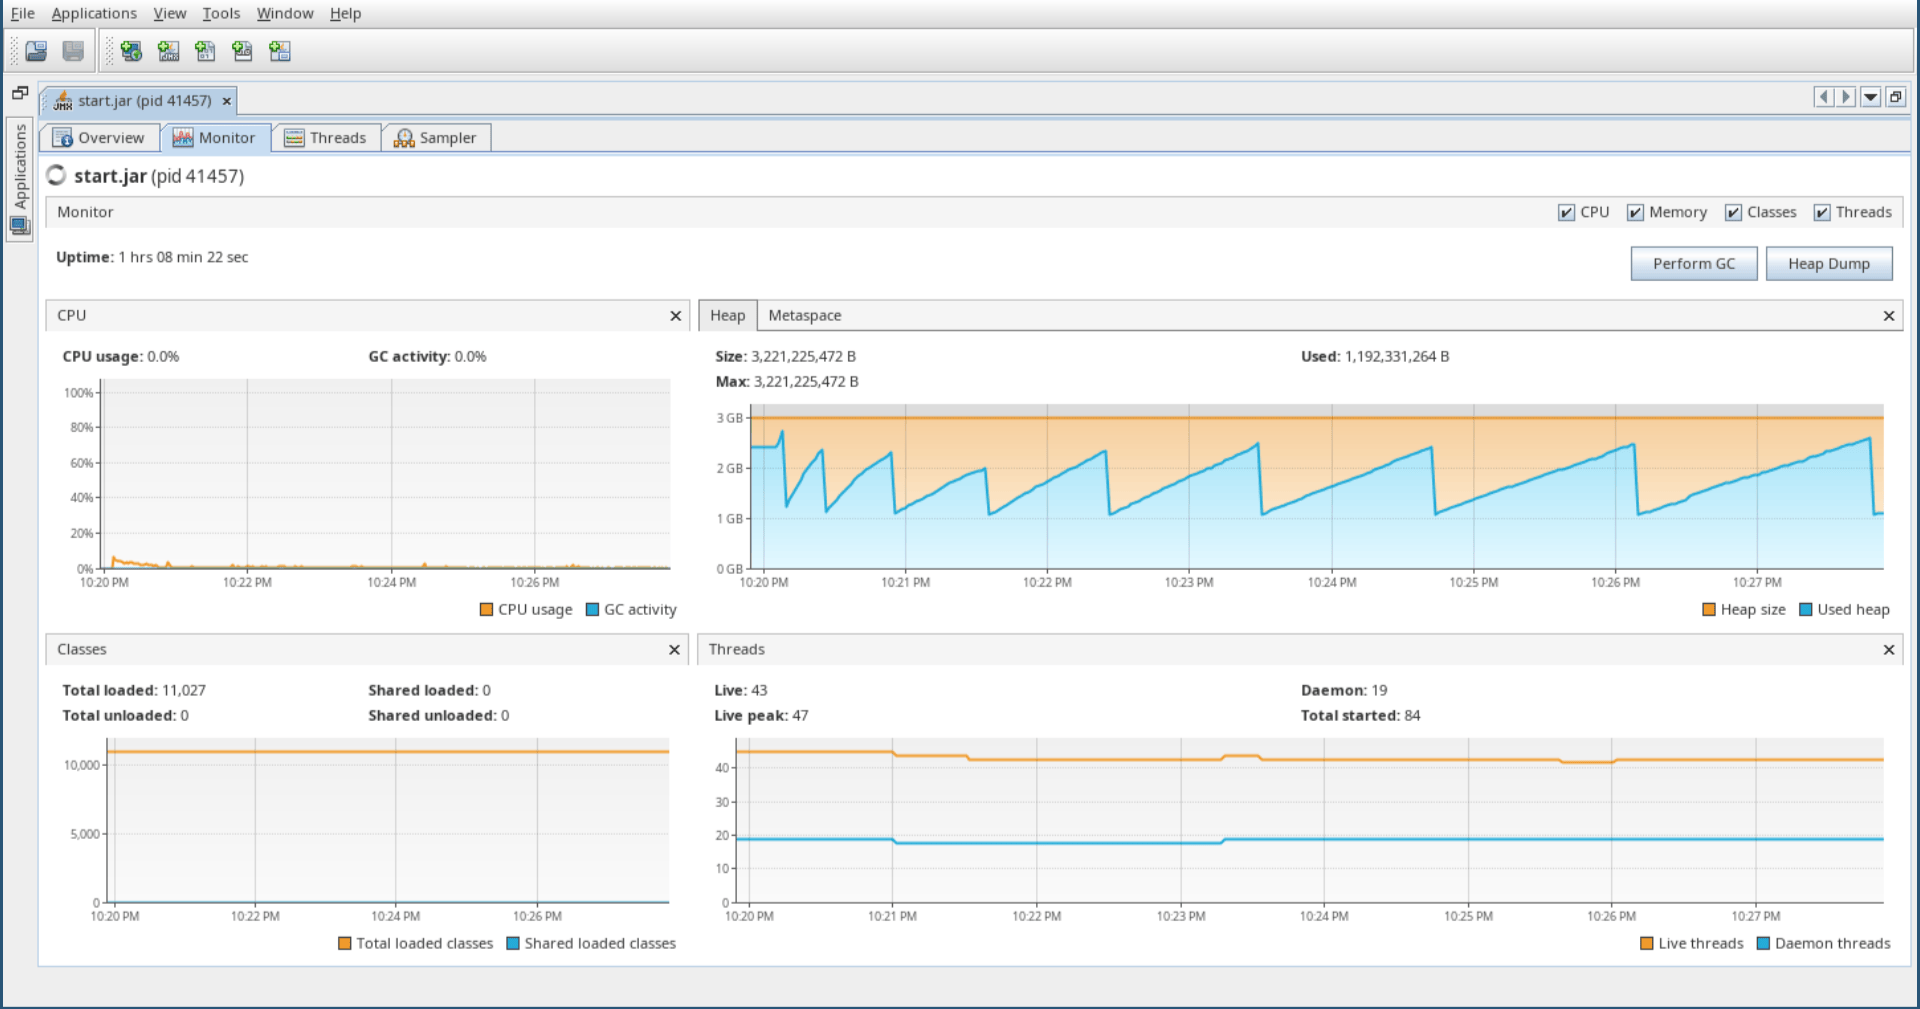Click the orange Heap size legend swatch
The height and width of the screenshot is (1009, 1920).
(x=1709, y=610)
